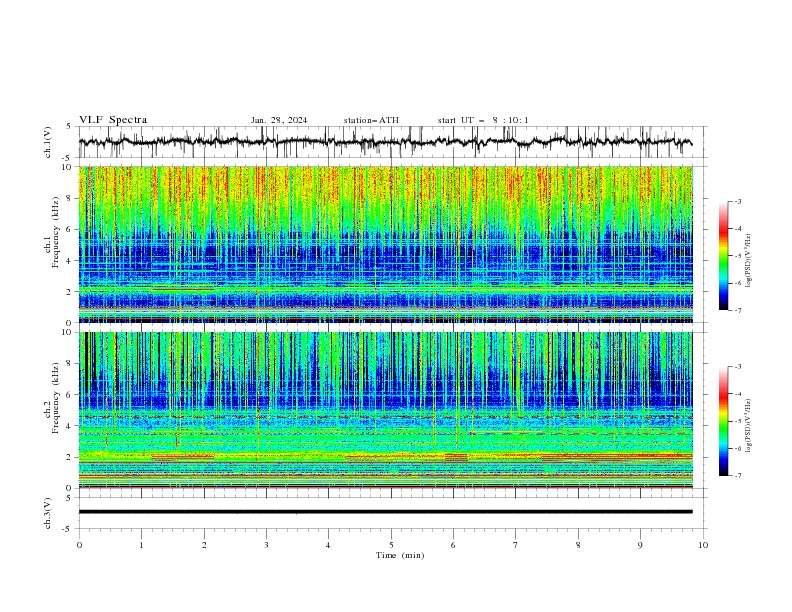Click the '-3' value on upper colorbar
792x612 pixels.
tap(737, 201)
